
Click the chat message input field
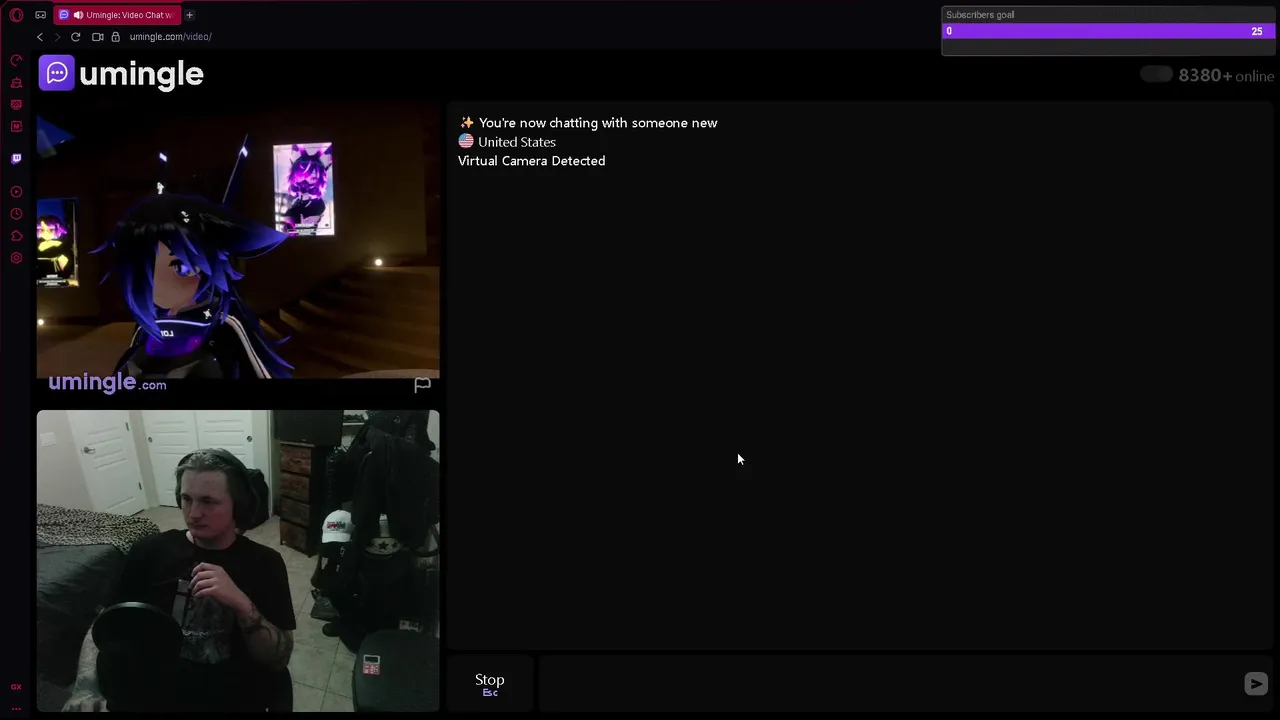tap(888, 684)
